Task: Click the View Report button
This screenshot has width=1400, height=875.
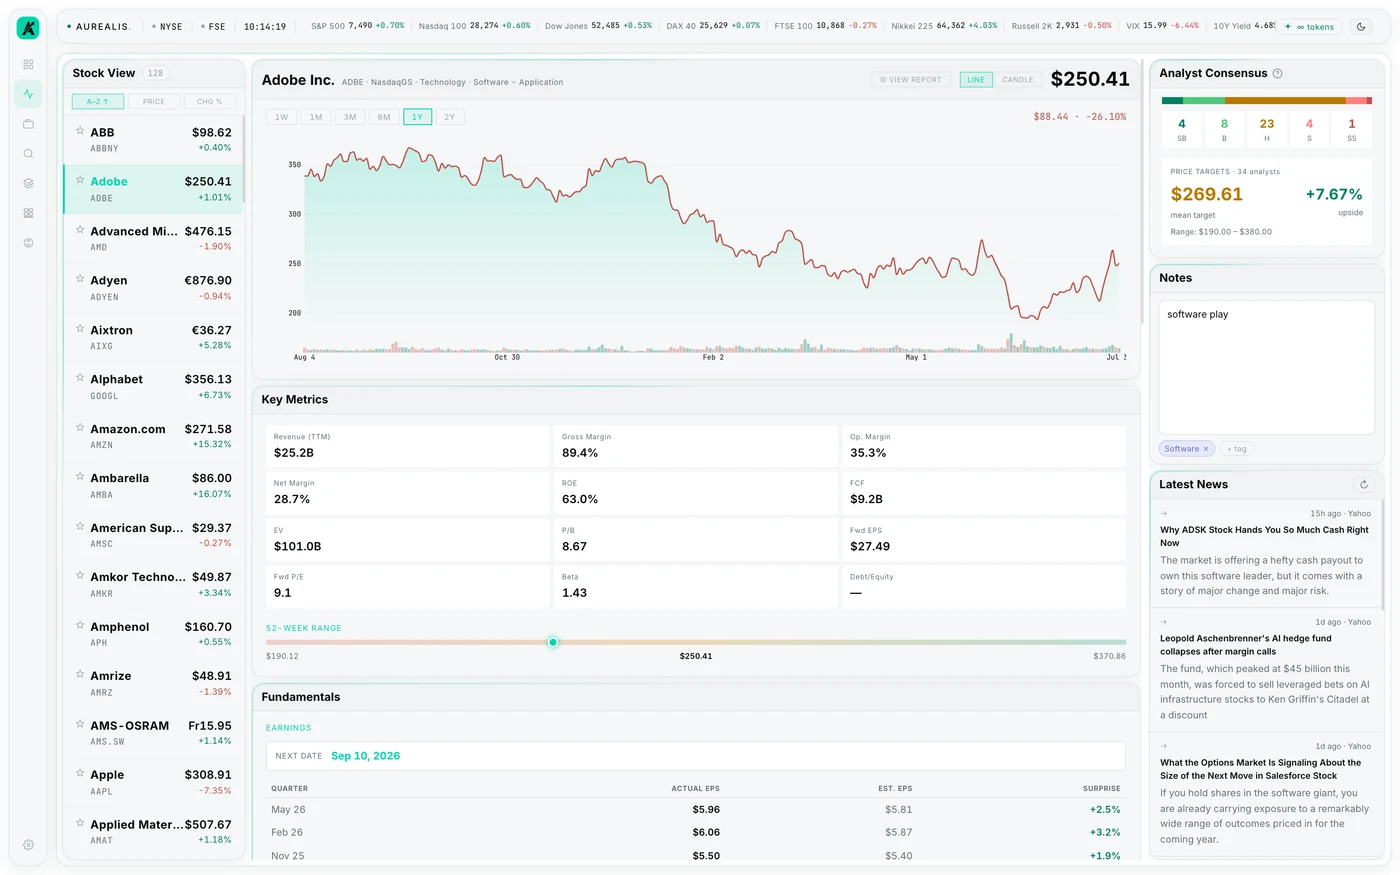Action: click(x=911, y=79)
